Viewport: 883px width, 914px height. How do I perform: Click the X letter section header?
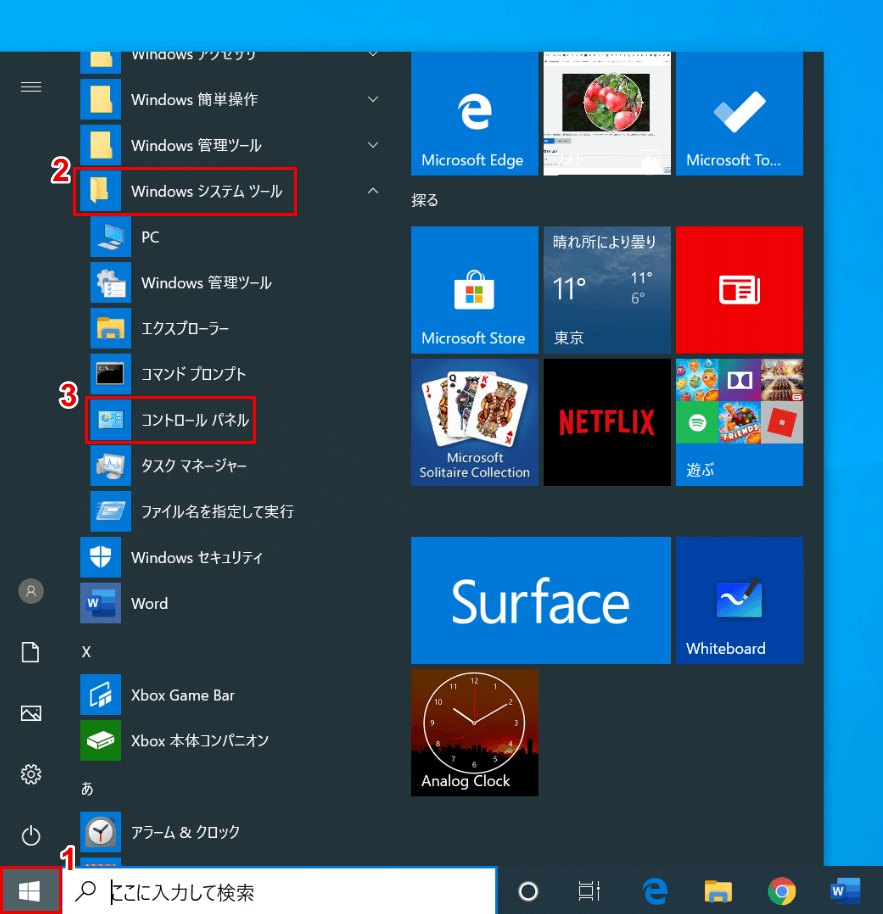pos(86,652)
